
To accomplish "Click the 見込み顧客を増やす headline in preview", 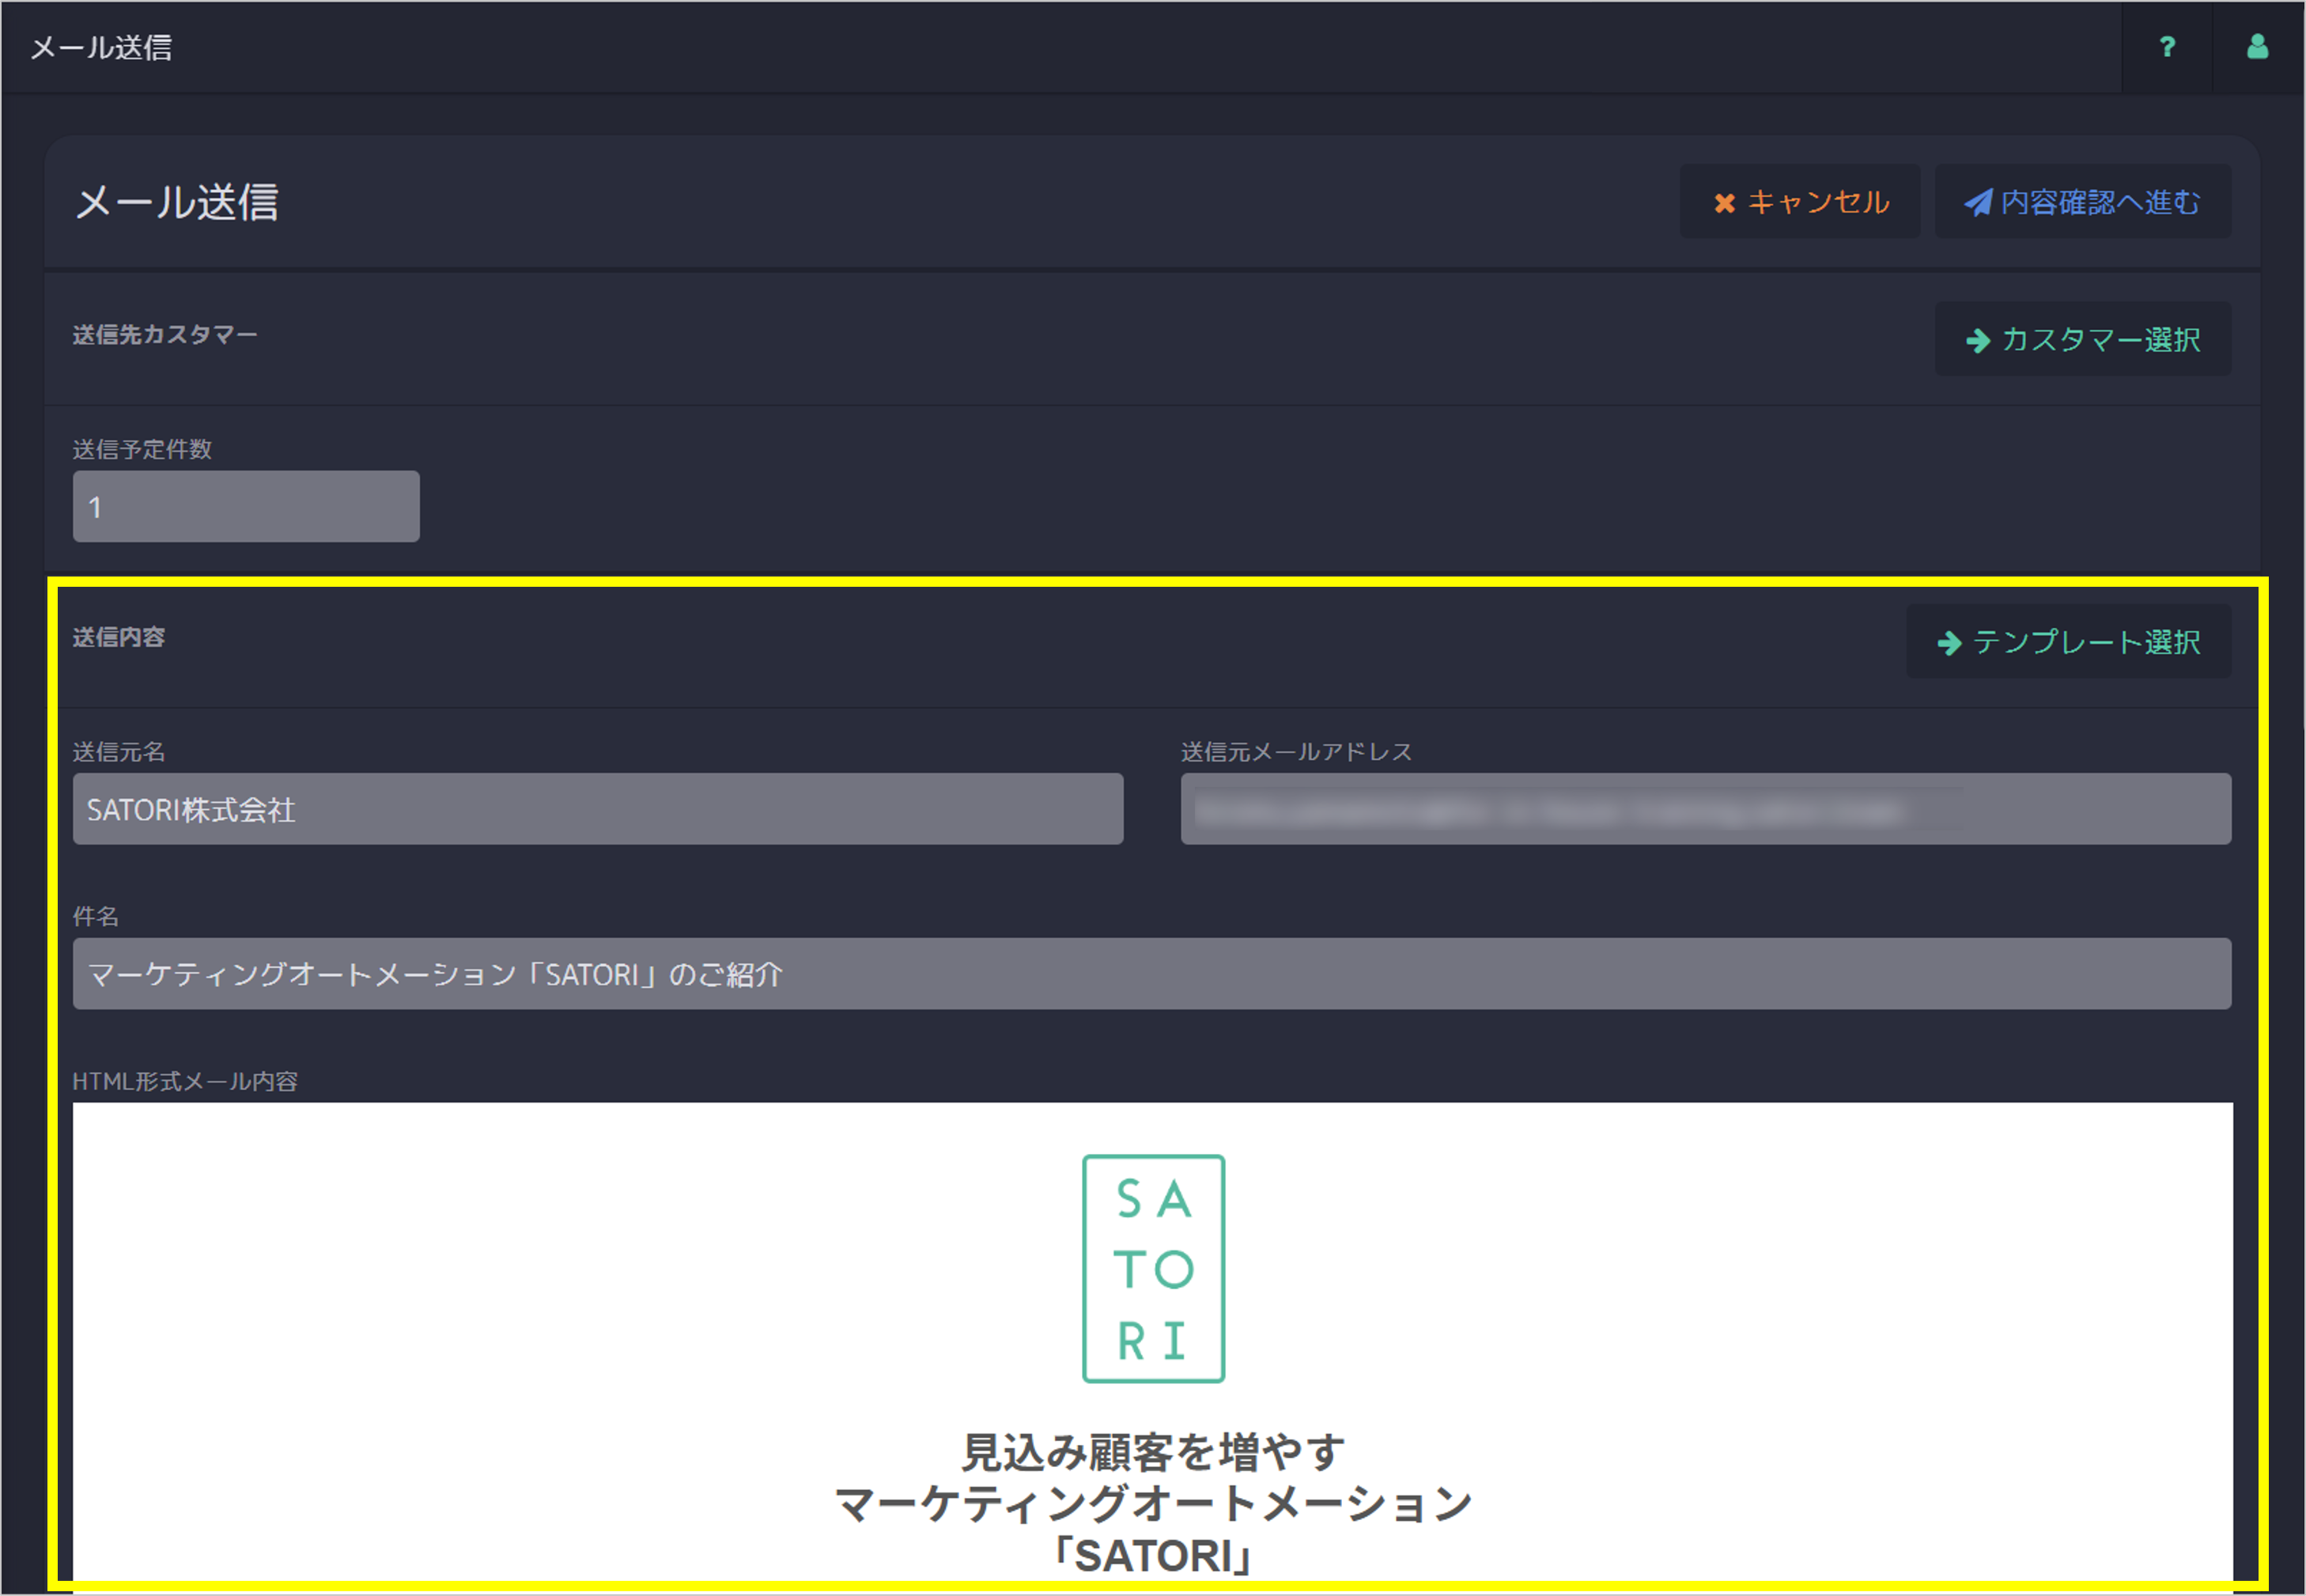I will 1153,1452.
